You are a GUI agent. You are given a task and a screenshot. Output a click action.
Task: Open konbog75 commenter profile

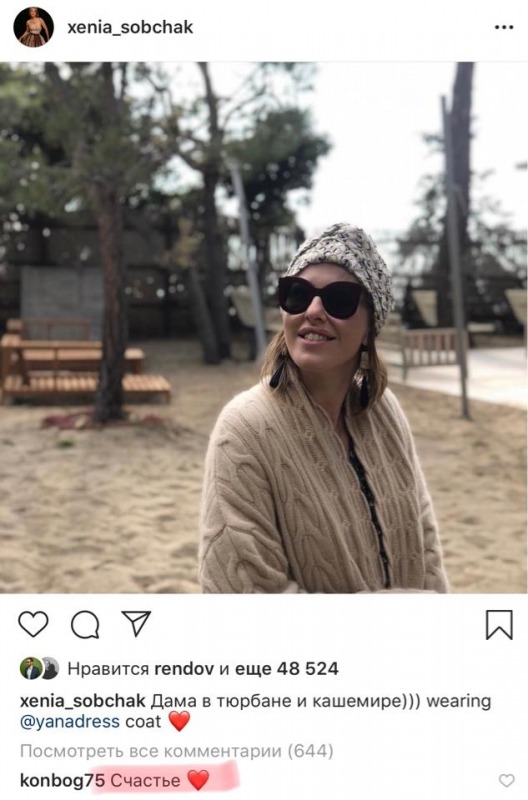point(62,780)
